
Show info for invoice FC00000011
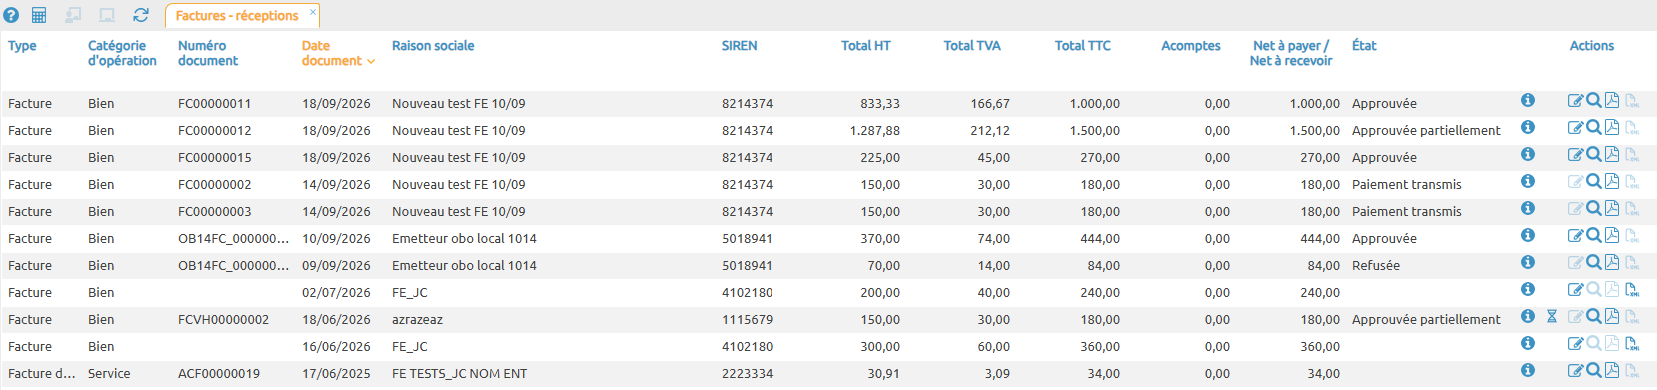point(1528,100)
